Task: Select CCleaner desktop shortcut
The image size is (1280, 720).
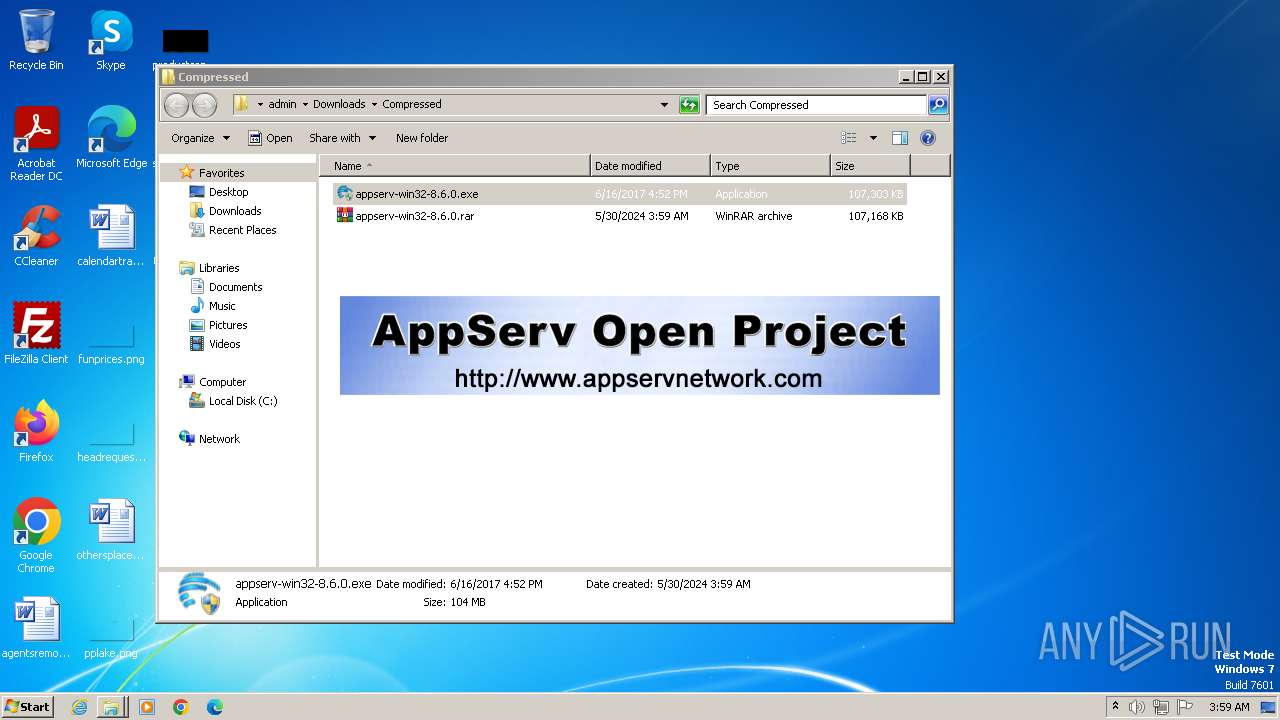Action: click(36, 236)
